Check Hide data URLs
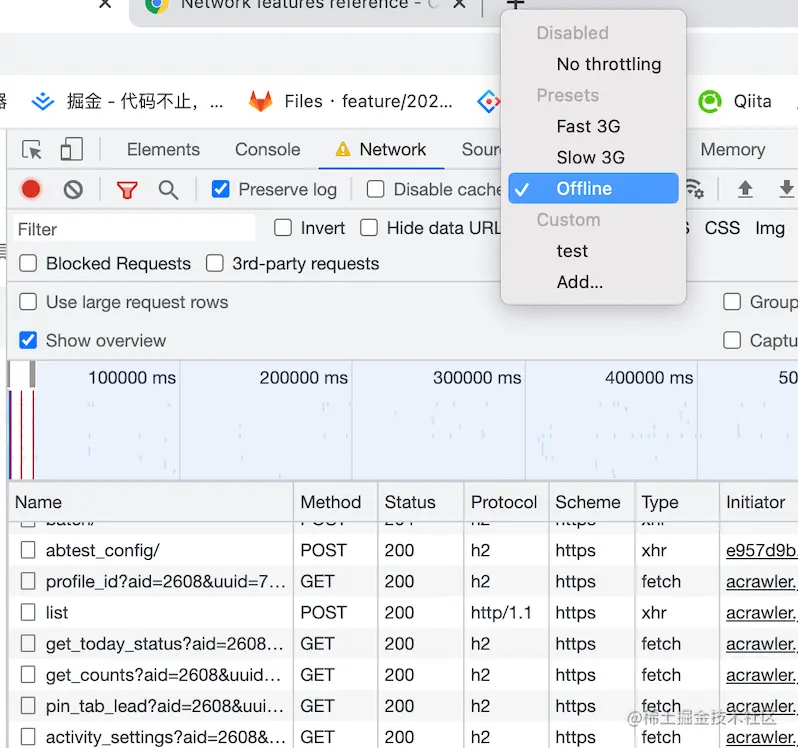Image resolution: width=798 pixels, height=748 pixels. (x=368, y=227)
